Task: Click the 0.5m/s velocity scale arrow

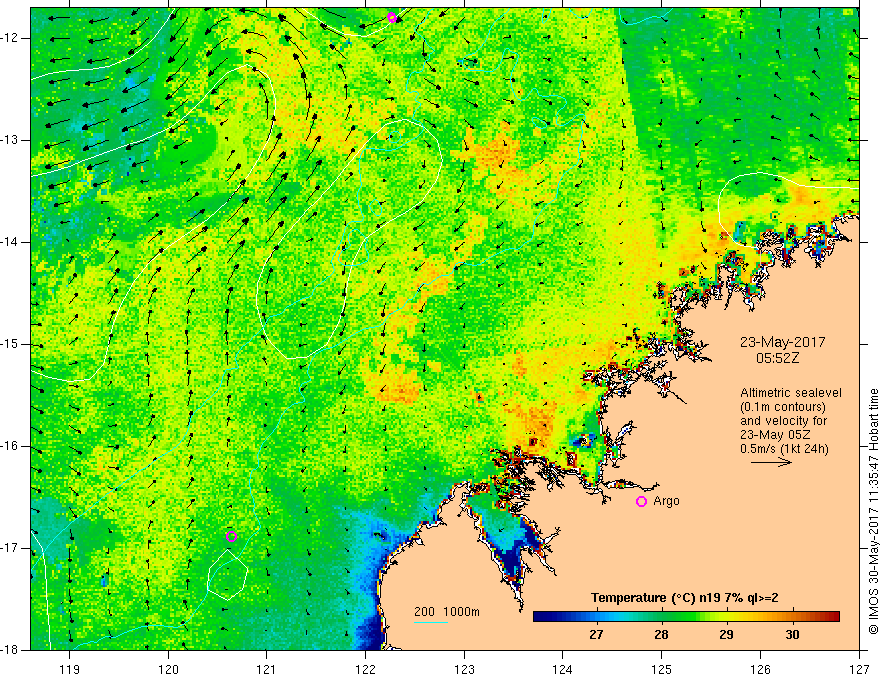Action: click(x=772, y=462)
